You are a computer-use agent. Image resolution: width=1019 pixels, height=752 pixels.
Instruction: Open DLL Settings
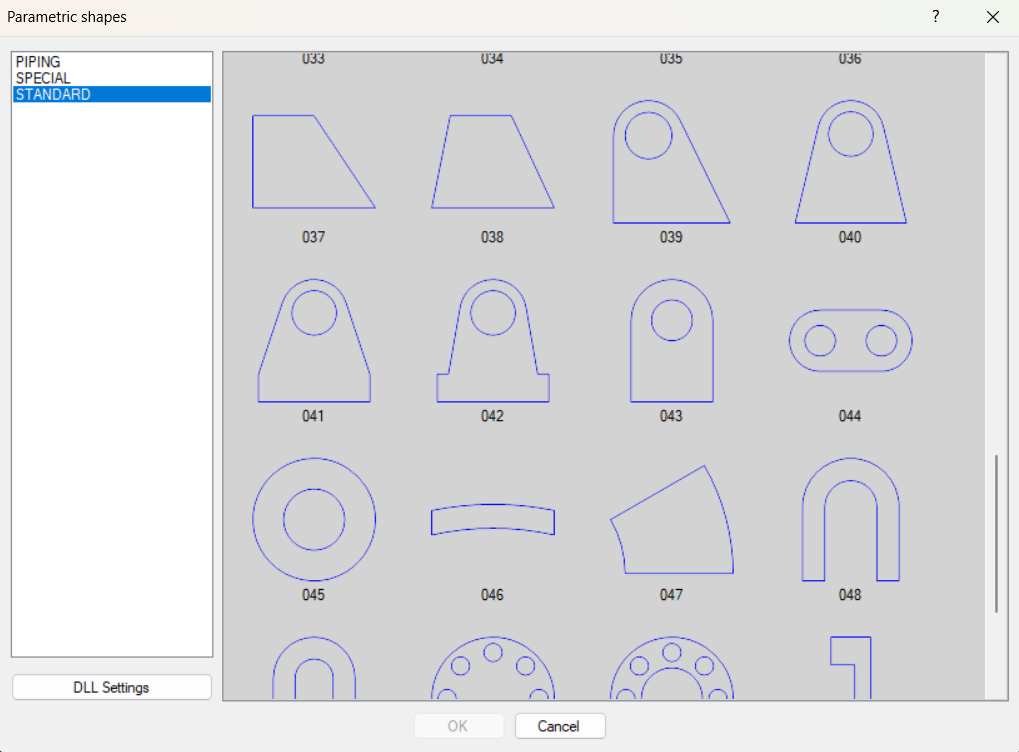111,687
